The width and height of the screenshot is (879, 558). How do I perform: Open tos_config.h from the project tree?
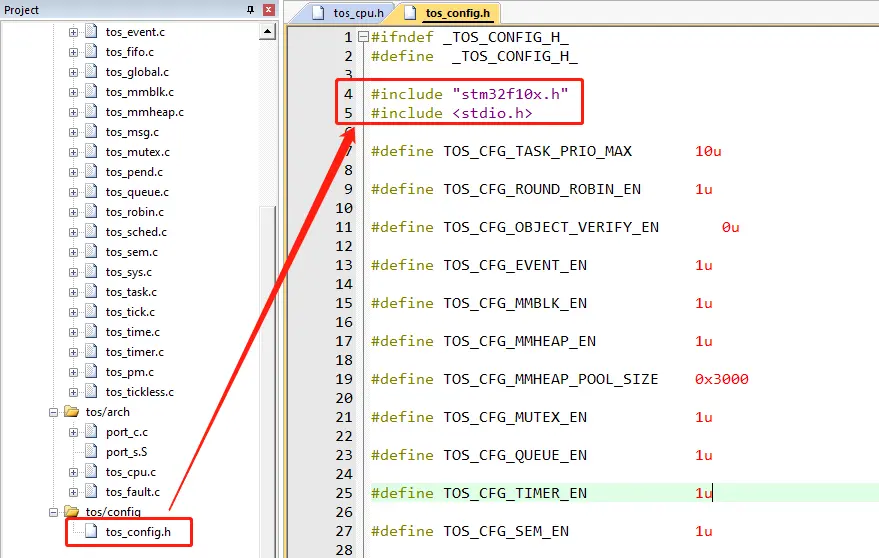click(x=138, y=532)
